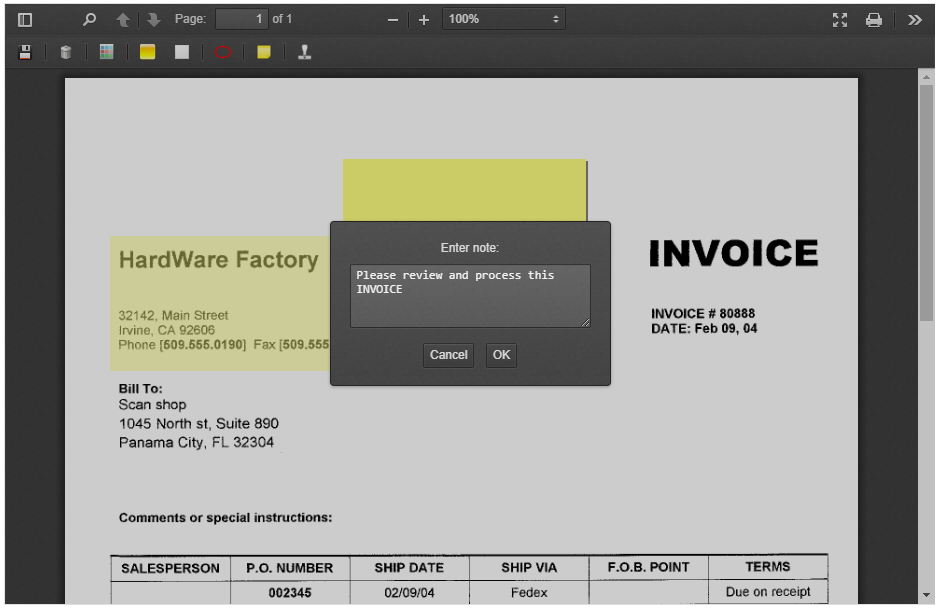Click the '002345' P.O. number cell
938x614 pixels.
click(x=290, y=593)
